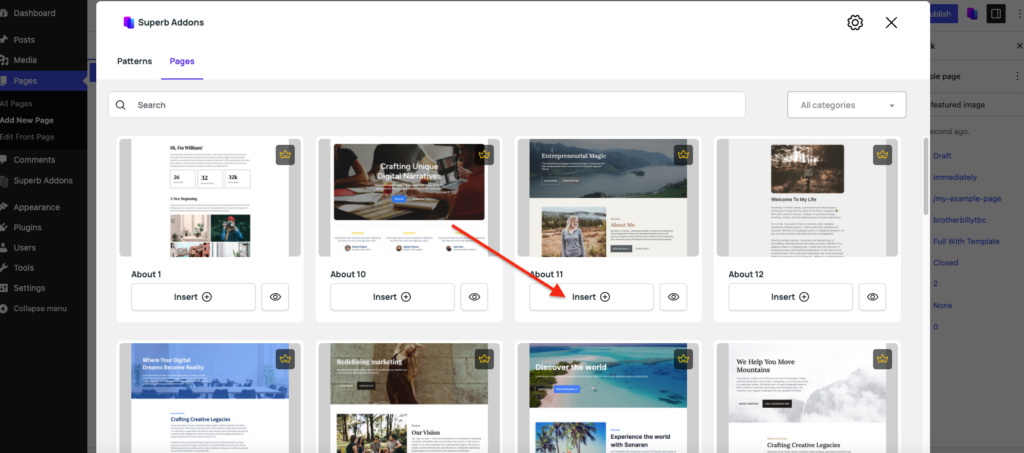Preview About 12 with eye icon
Viewport: 1024px width, 453px height.
872,297
